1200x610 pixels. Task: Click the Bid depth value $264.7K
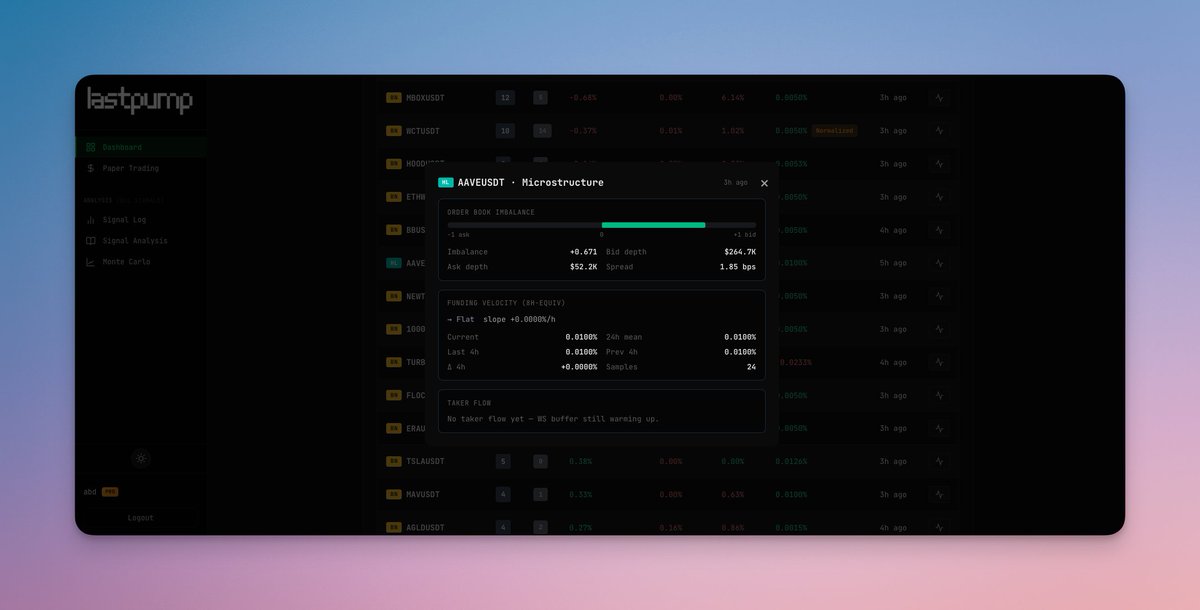click(x=740, y=252)
